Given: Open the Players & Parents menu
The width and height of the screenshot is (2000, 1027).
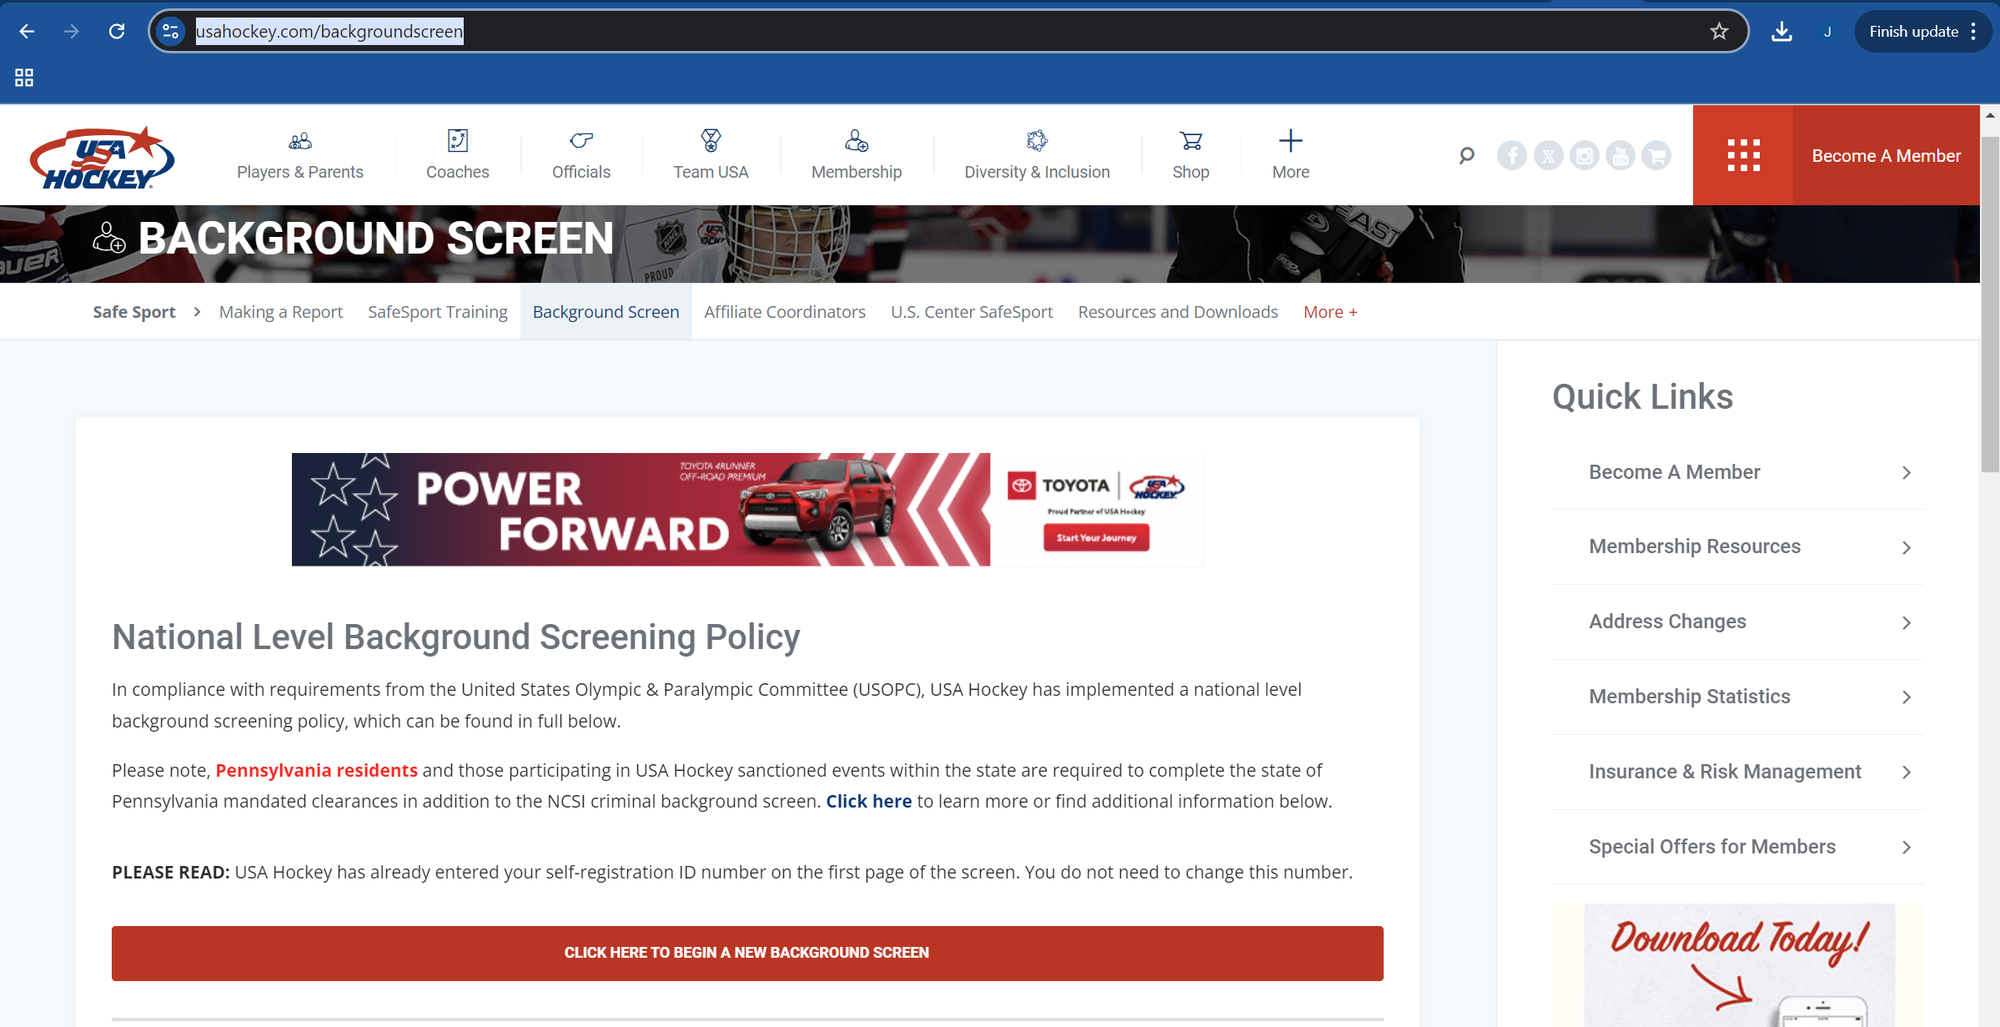Looking at the screenshot, I should (x=300, y=155).
